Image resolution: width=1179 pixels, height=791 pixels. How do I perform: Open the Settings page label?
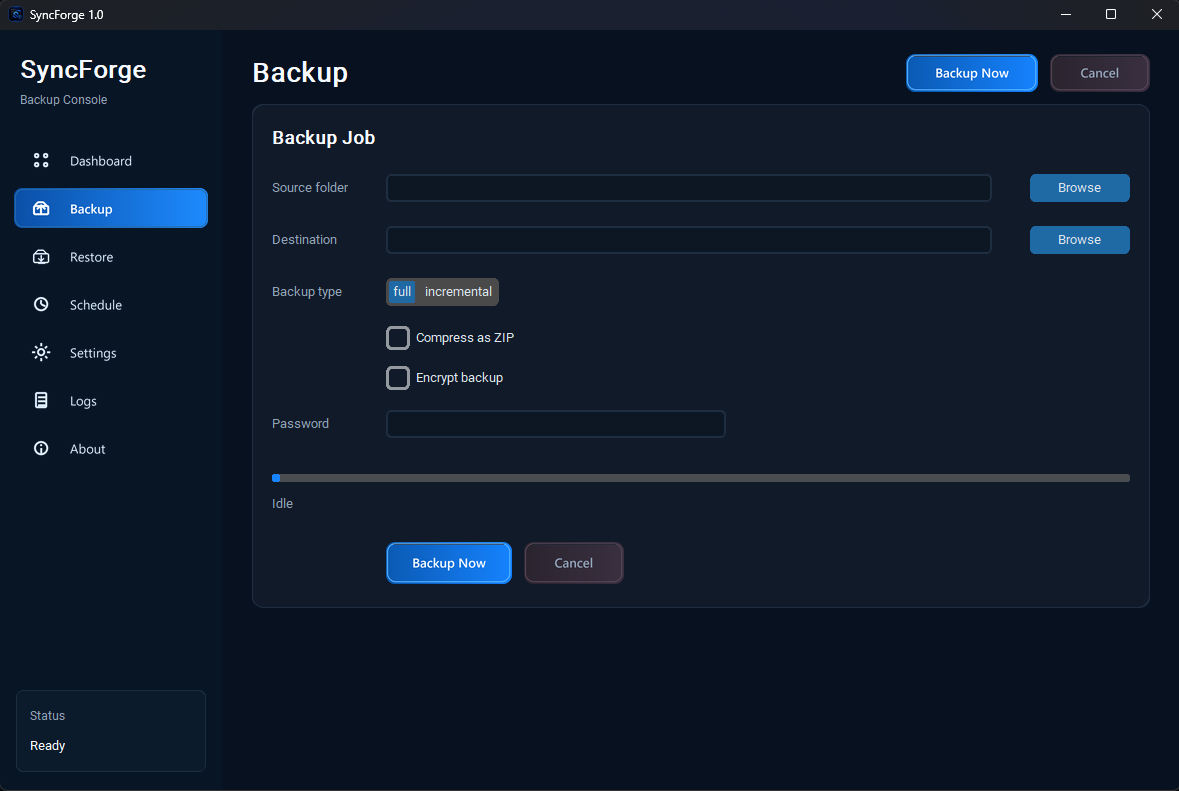93,353
